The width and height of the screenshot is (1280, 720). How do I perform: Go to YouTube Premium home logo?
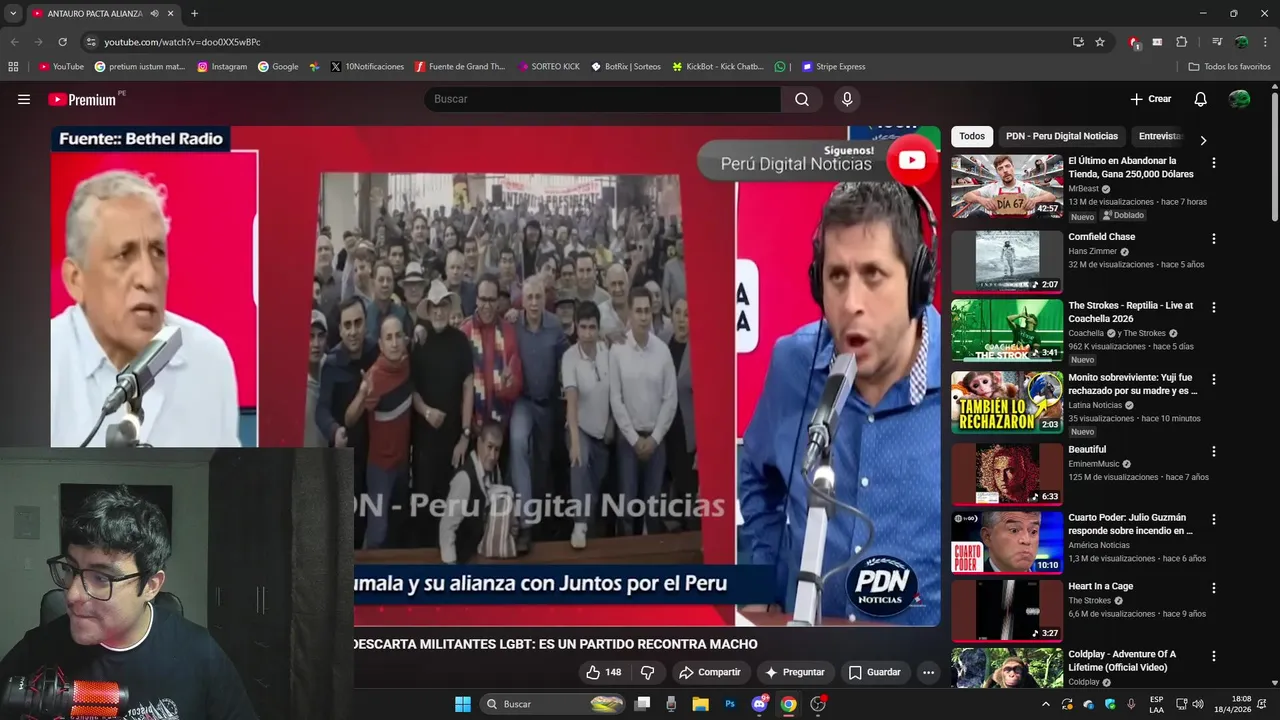click(x=84, y=99)
